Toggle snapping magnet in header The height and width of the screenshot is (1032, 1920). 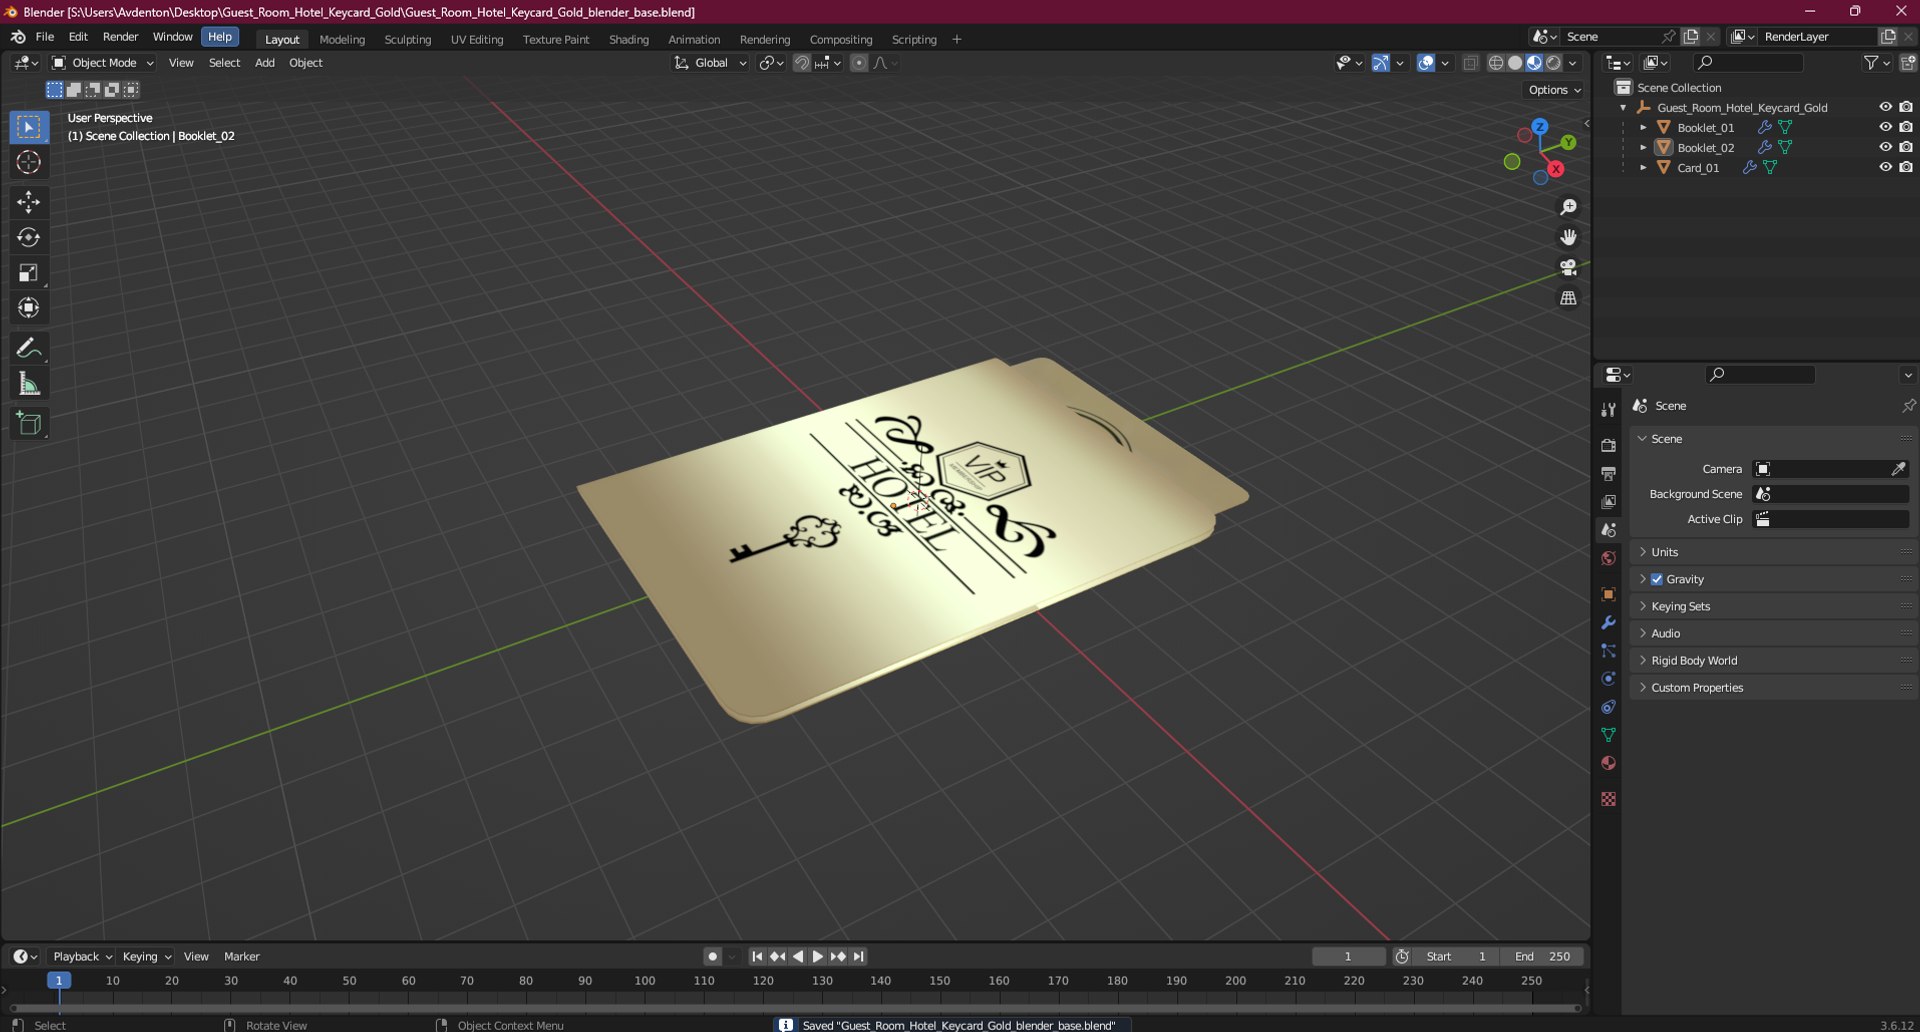pos(801,63)
